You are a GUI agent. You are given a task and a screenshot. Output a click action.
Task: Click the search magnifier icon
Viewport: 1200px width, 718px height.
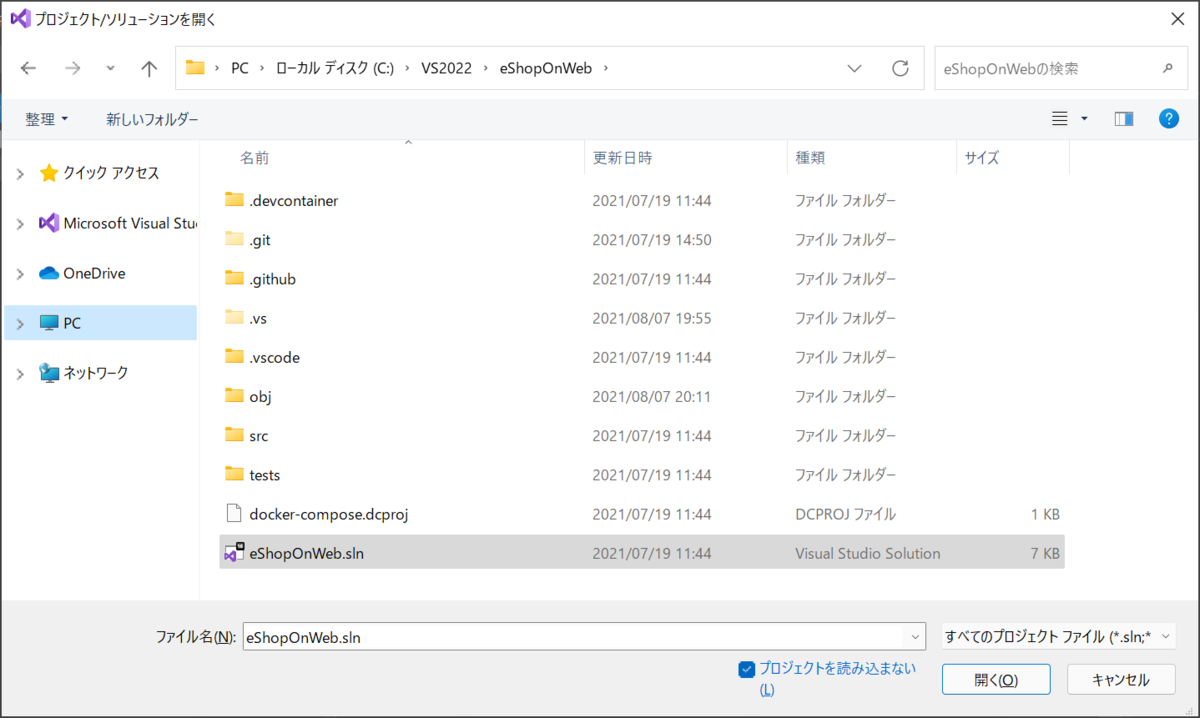pos(1168,68)
